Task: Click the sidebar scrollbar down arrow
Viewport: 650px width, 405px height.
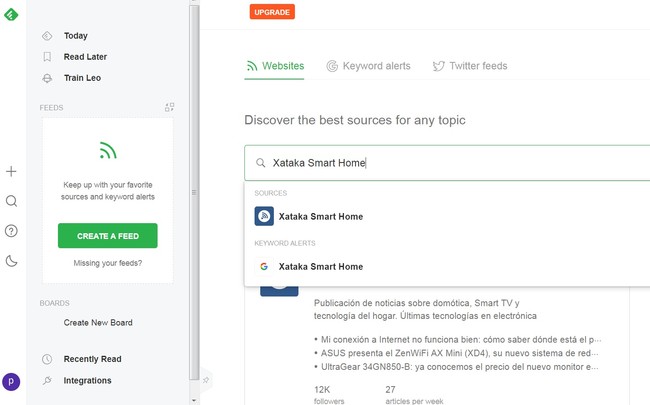Action: [x=194, y=400]
